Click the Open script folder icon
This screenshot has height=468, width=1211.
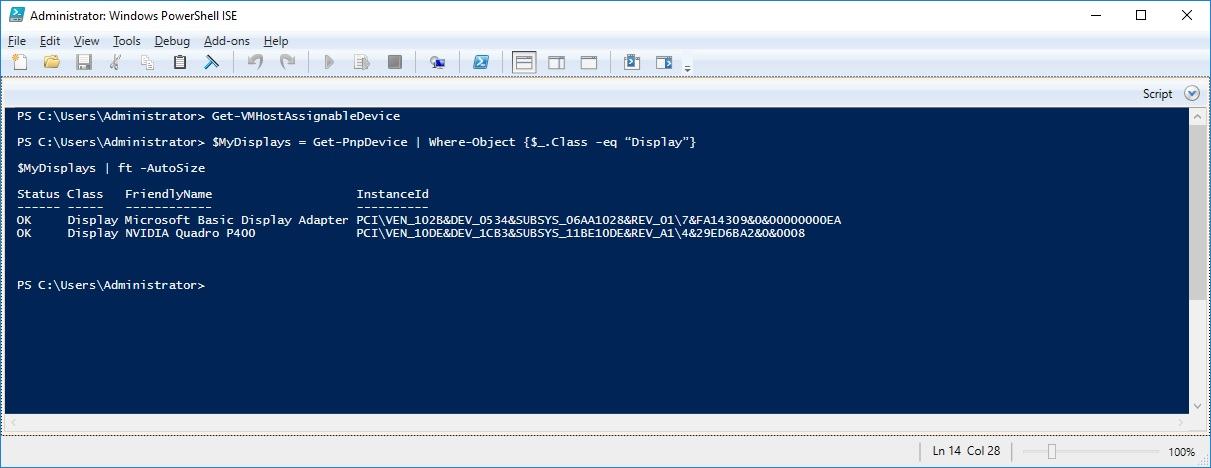tap(52, 63)
